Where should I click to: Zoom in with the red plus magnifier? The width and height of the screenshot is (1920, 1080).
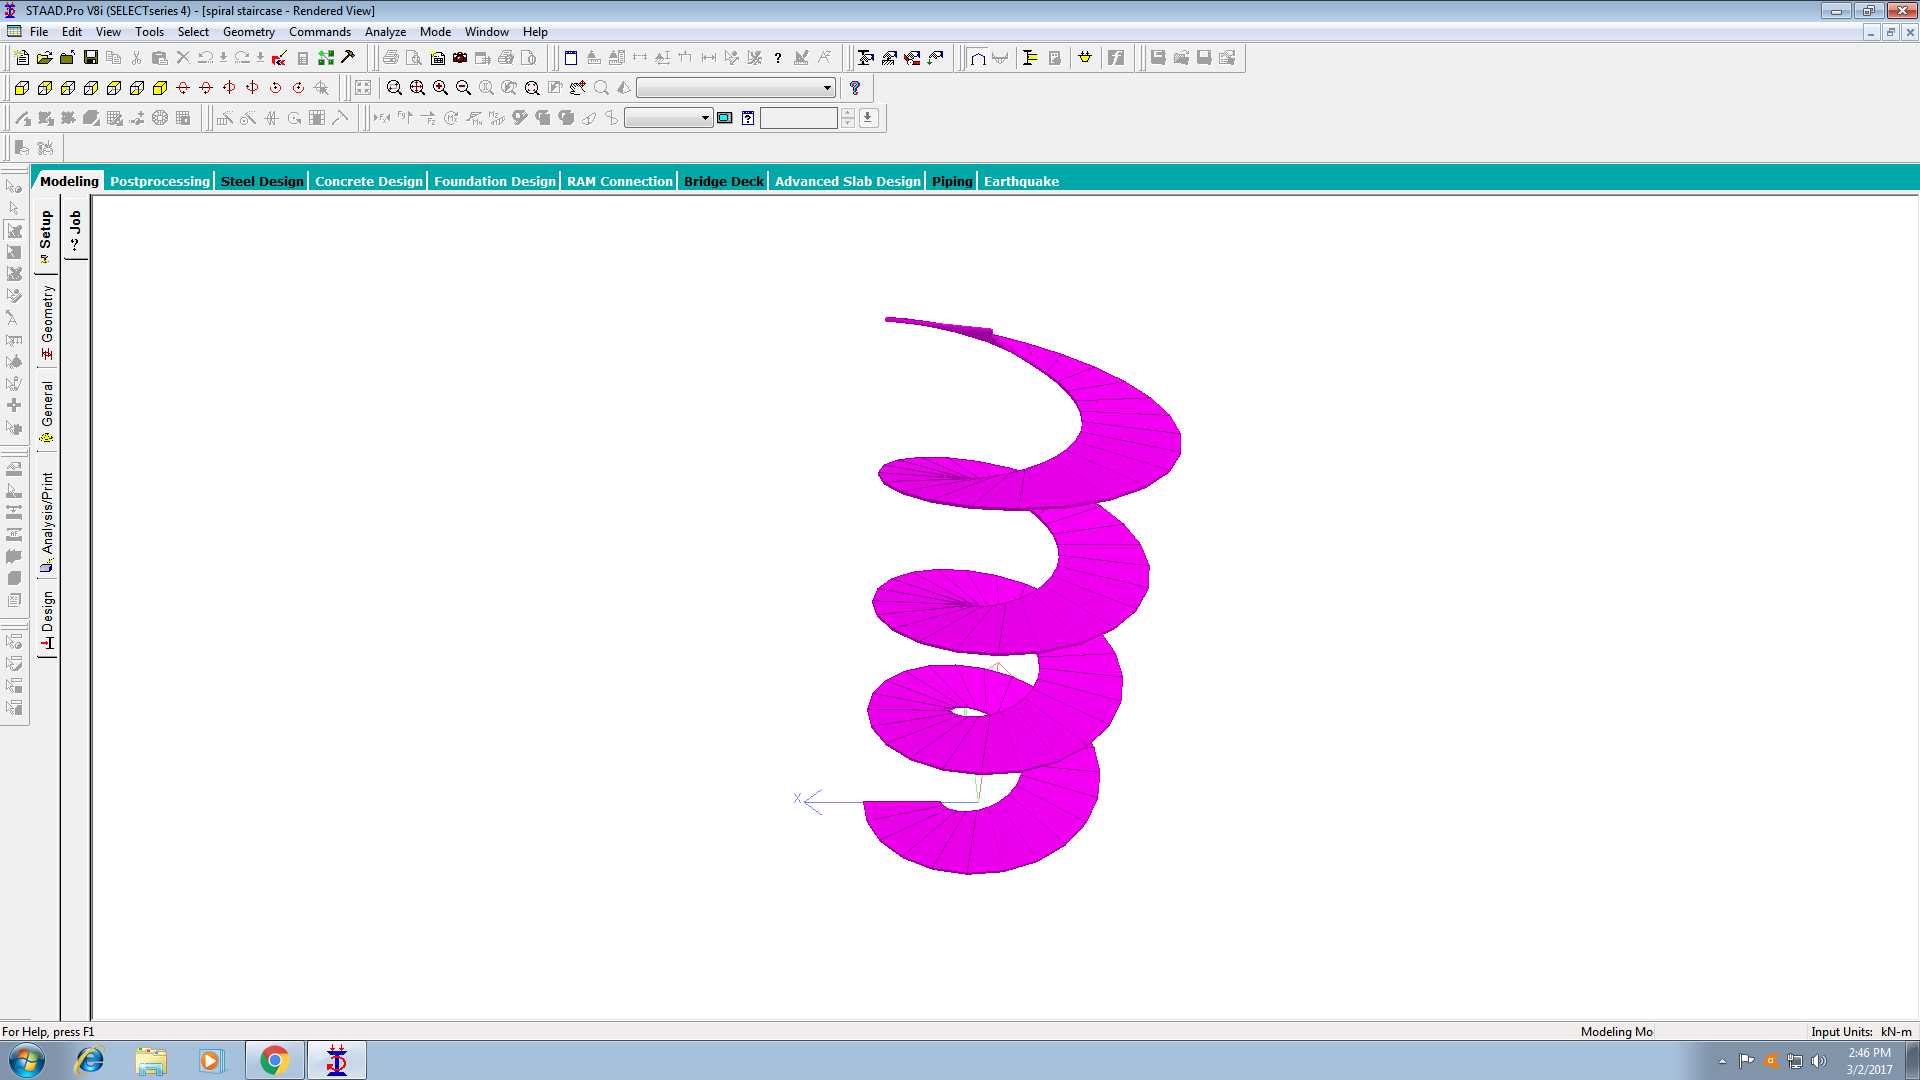pos(440,88)
